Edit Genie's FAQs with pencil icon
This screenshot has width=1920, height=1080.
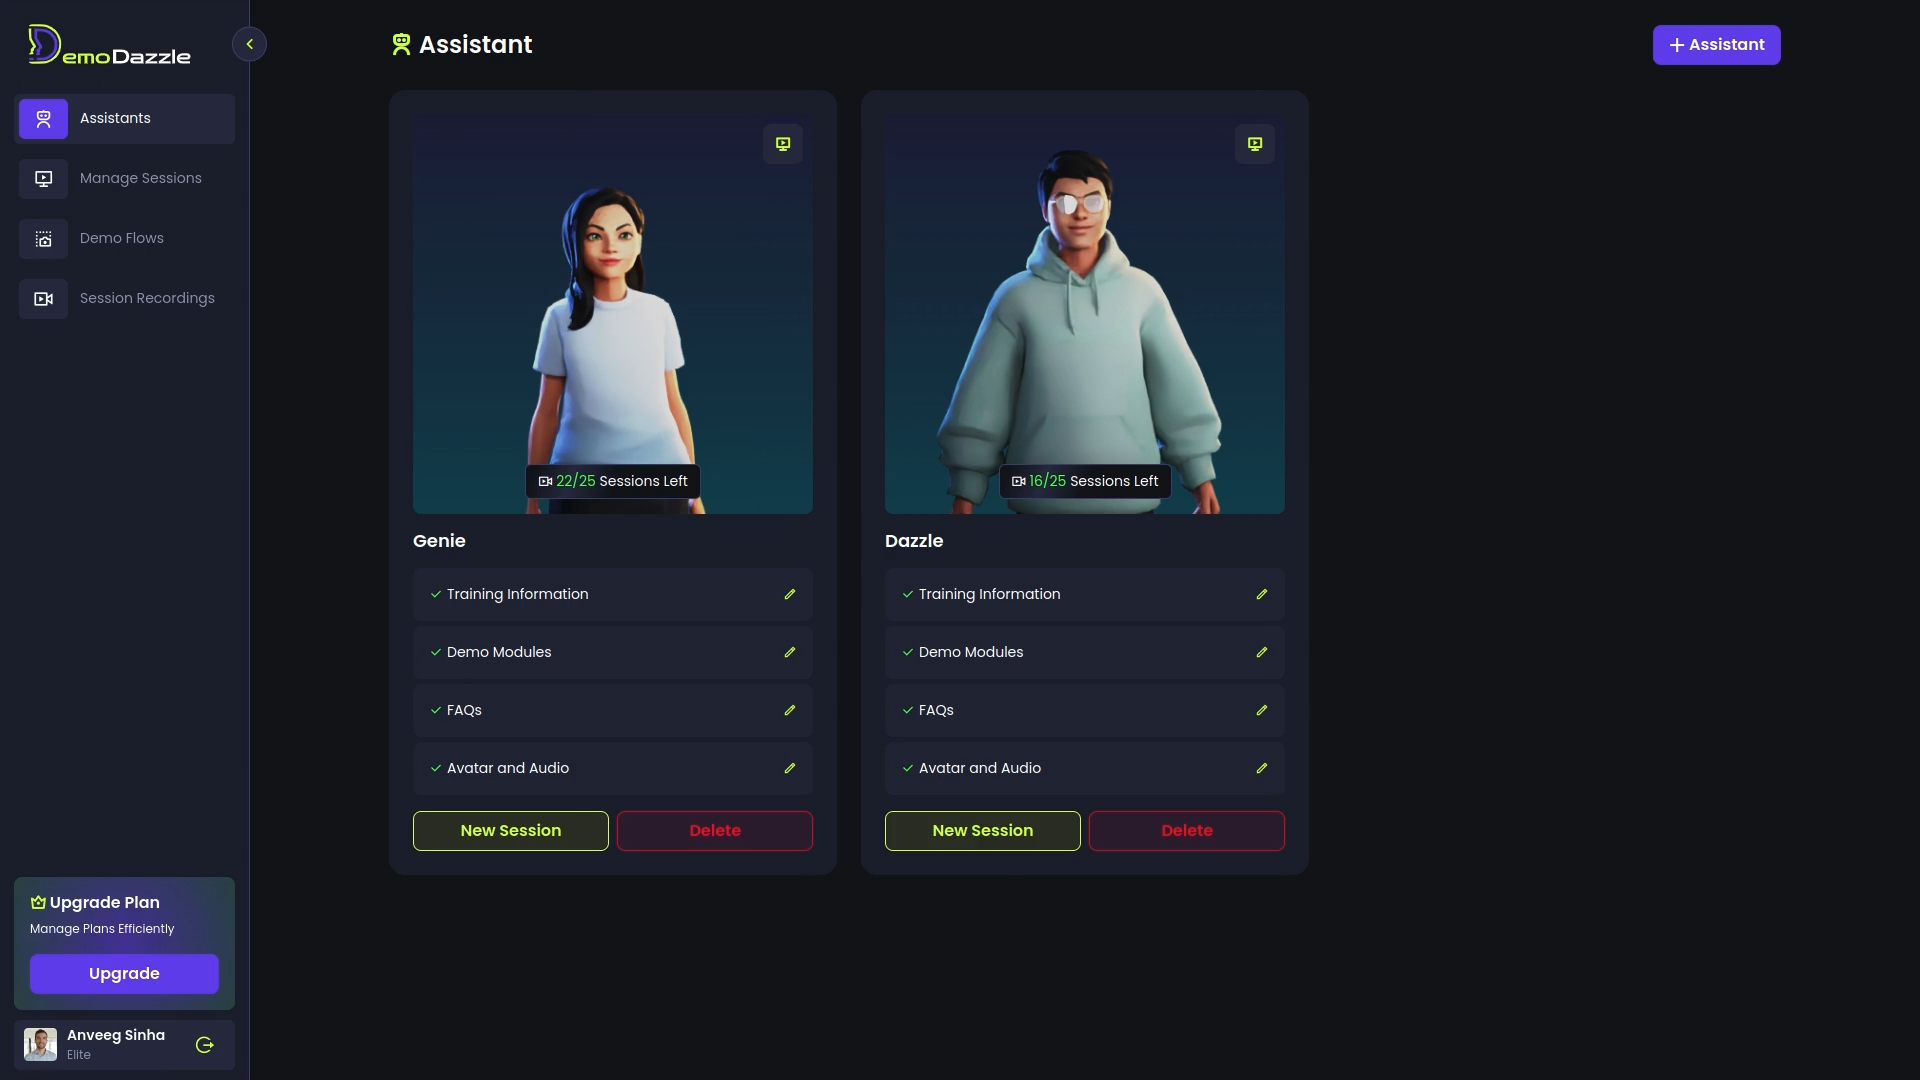pyautogui.click(x=790, y=710)
